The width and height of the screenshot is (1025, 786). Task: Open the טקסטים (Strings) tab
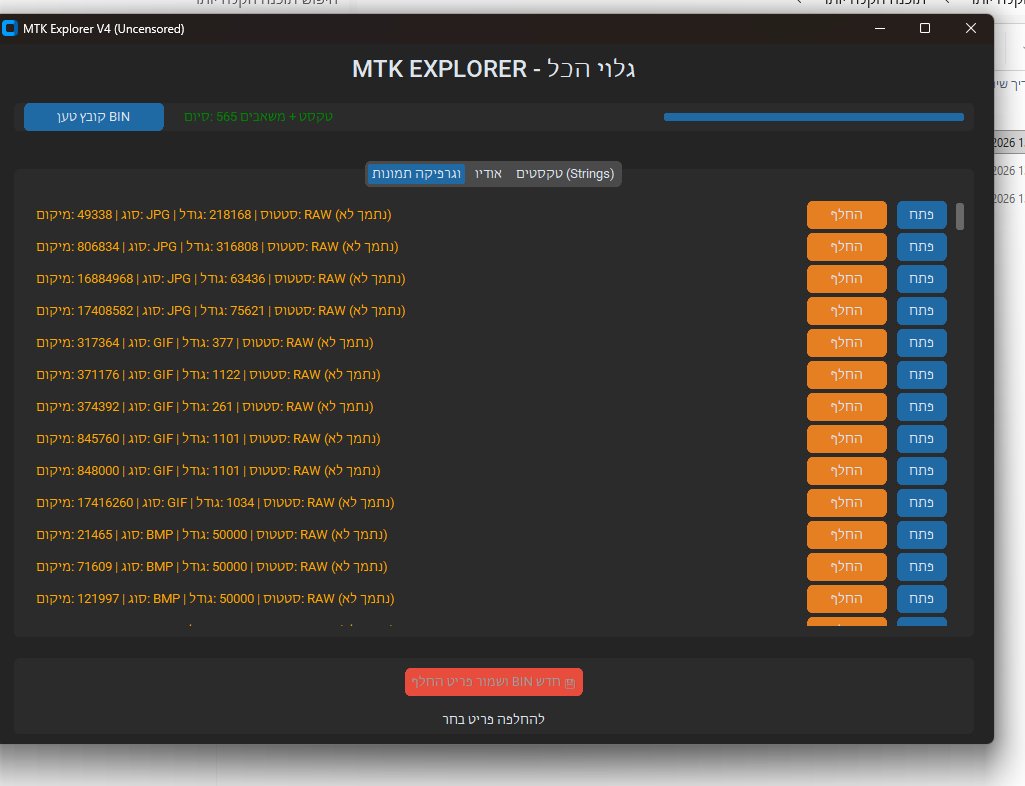click(565, 174)
